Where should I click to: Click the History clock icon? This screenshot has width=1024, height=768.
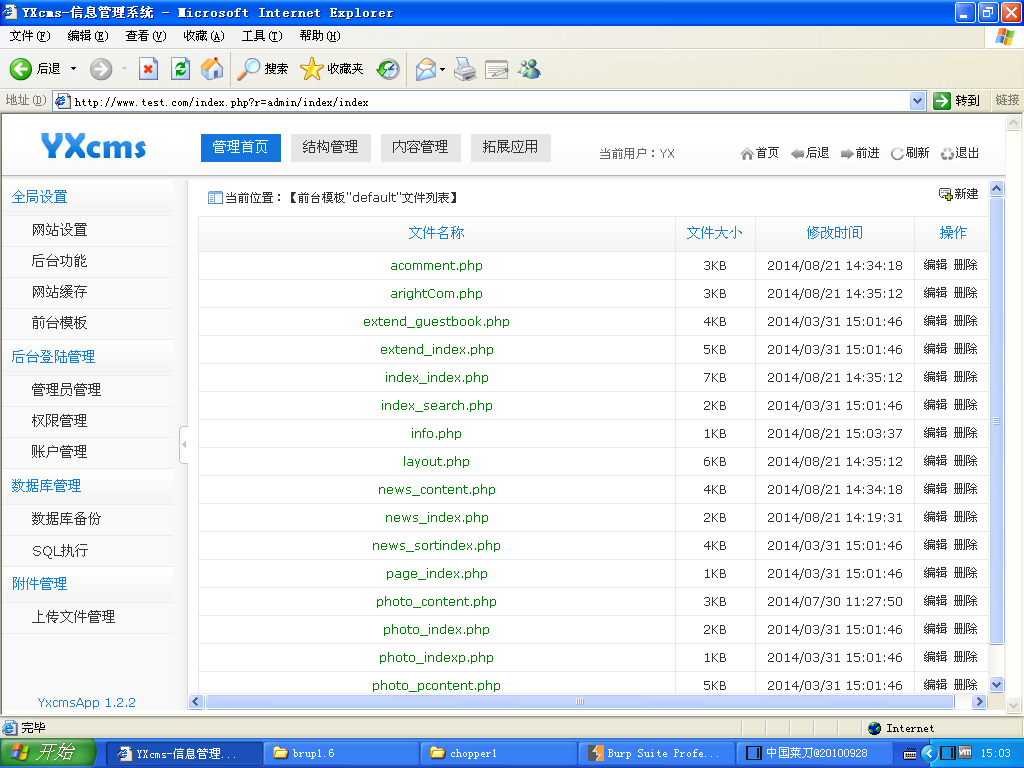pyautogui.click(x=388, y=69)
